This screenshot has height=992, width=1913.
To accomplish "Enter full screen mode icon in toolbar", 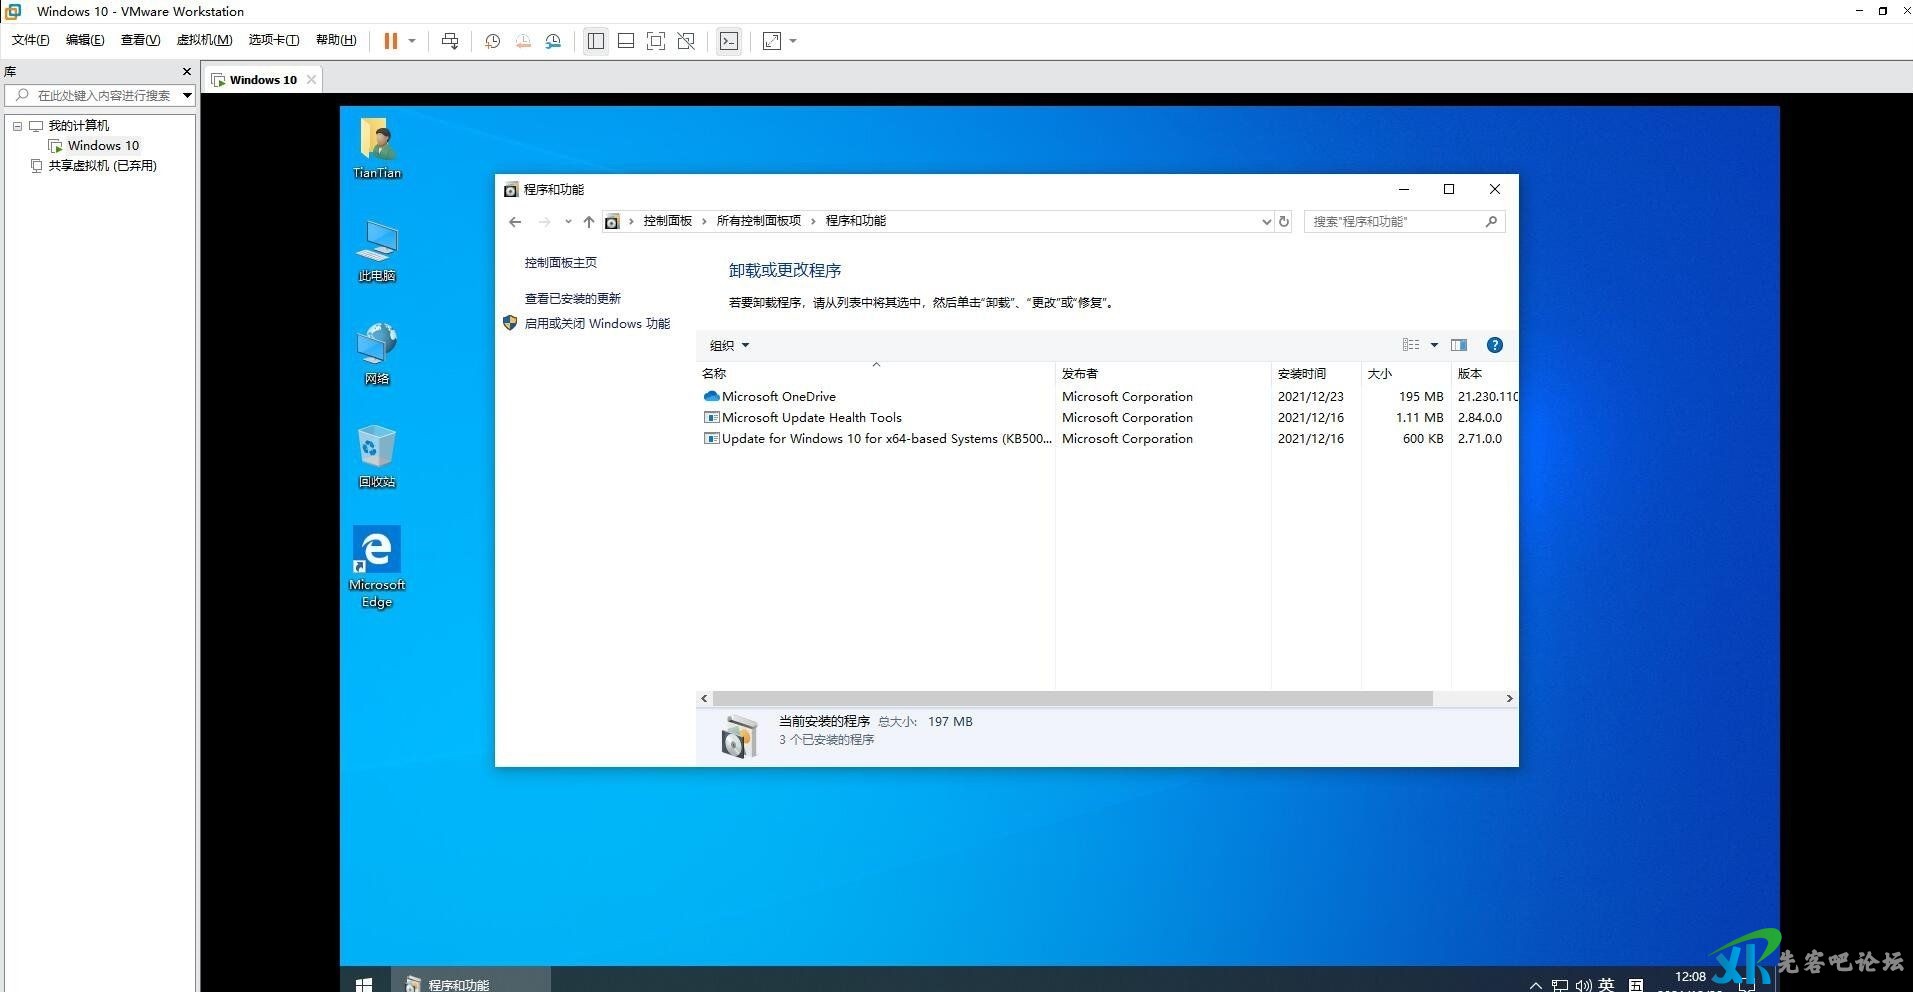I will (x=656, y=41).
